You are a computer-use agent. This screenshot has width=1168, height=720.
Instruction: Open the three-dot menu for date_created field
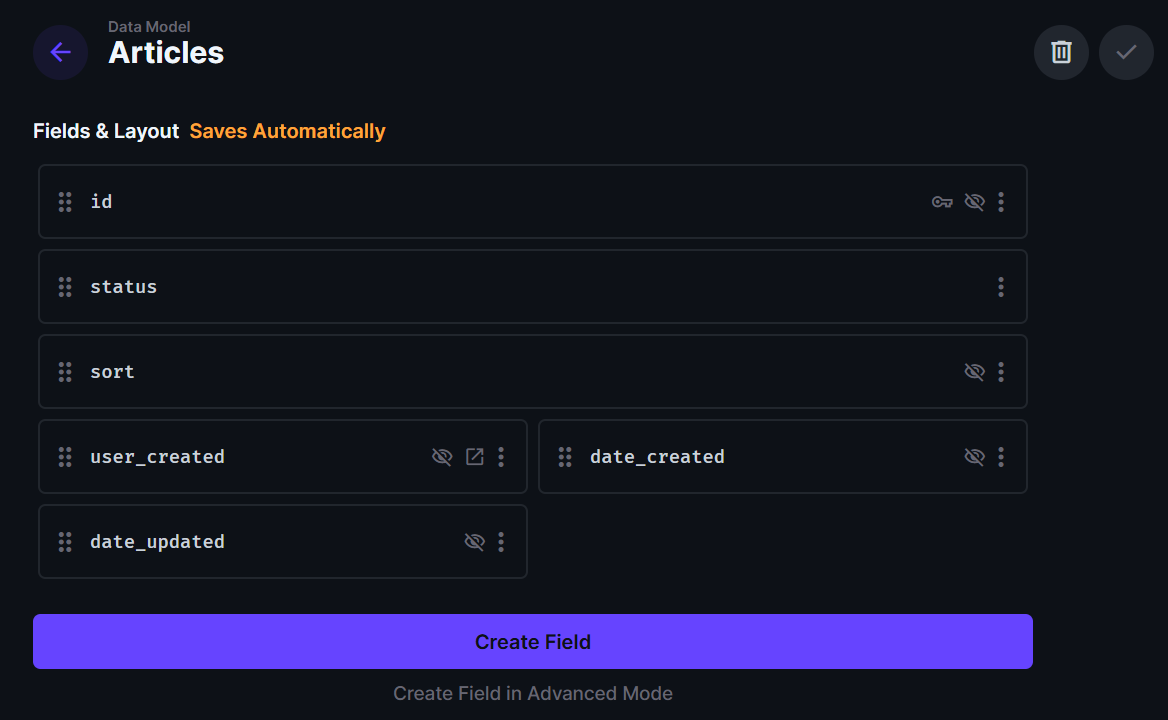coord(1001,457)
